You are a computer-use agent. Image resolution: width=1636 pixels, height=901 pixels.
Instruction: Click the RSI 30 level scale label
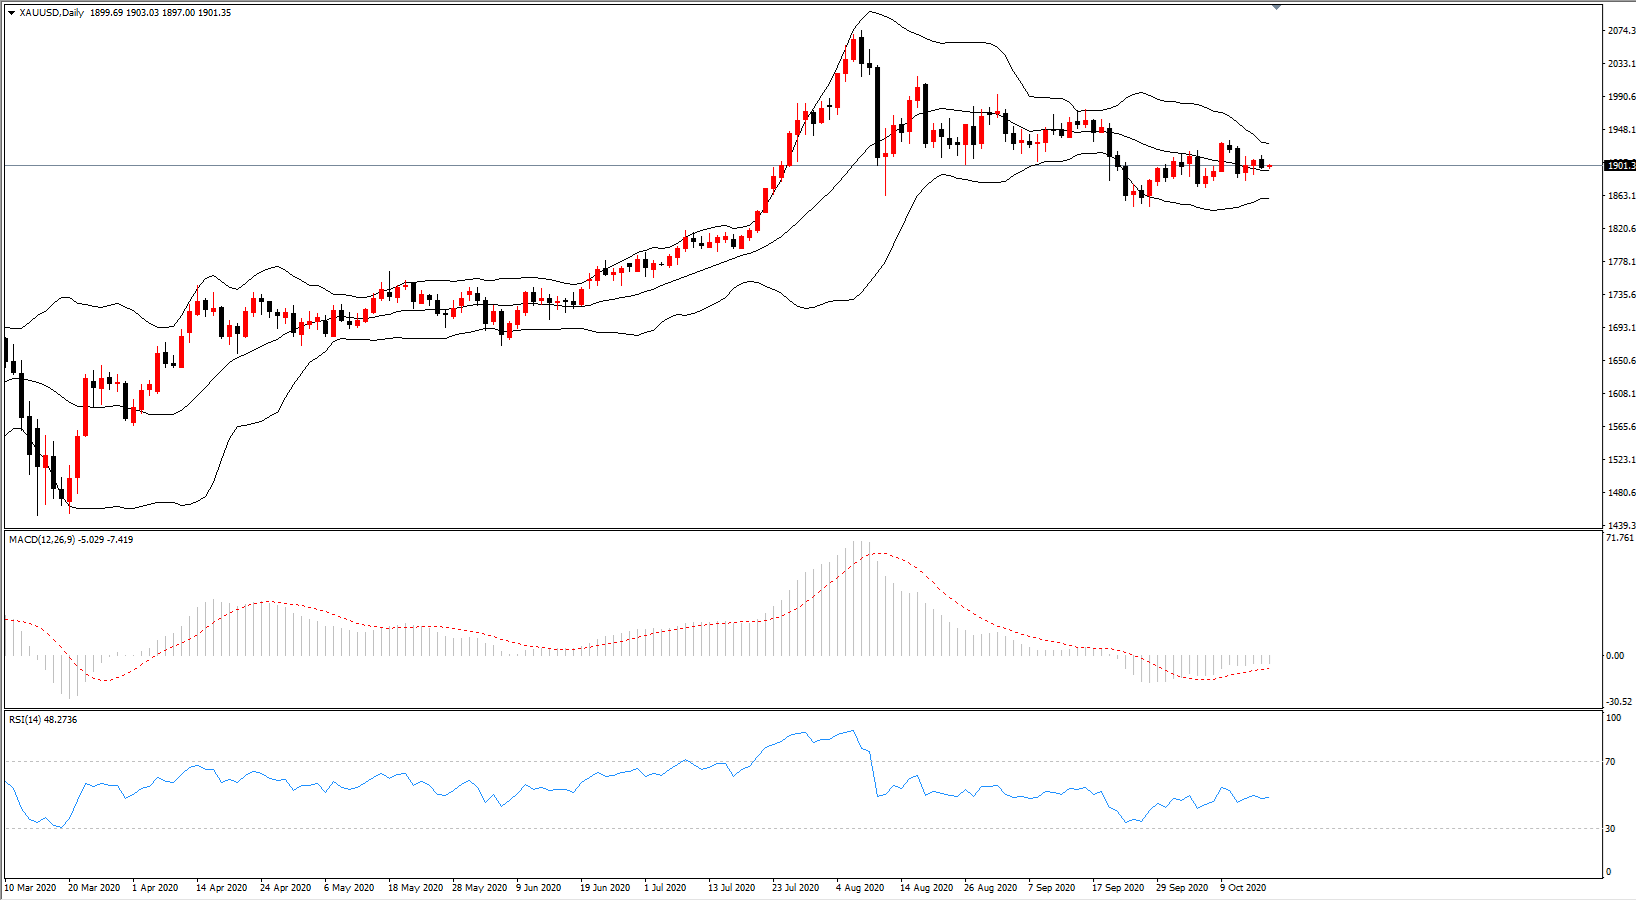(x=1610, y=829)
